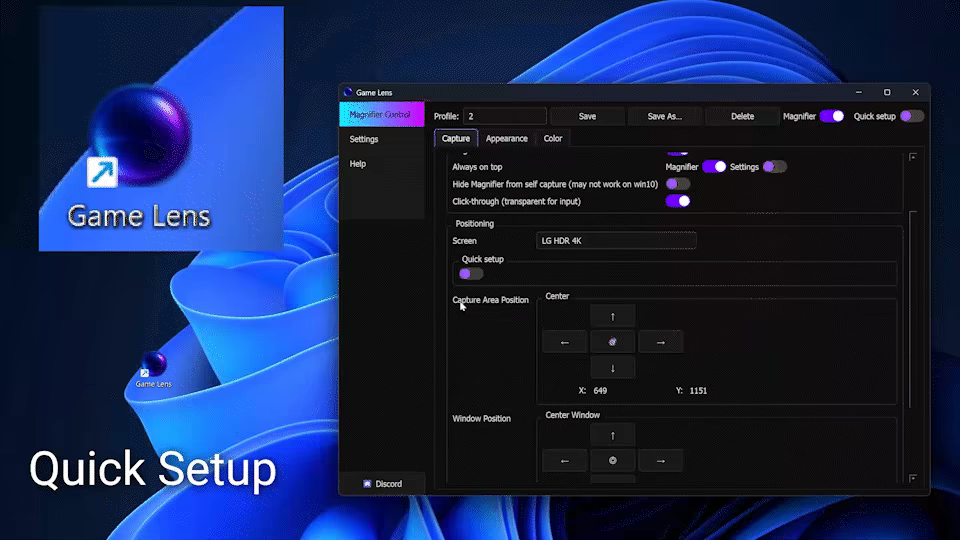
Task: Toggle the Magnifier switch in top bar
Action: coord(831,116)
